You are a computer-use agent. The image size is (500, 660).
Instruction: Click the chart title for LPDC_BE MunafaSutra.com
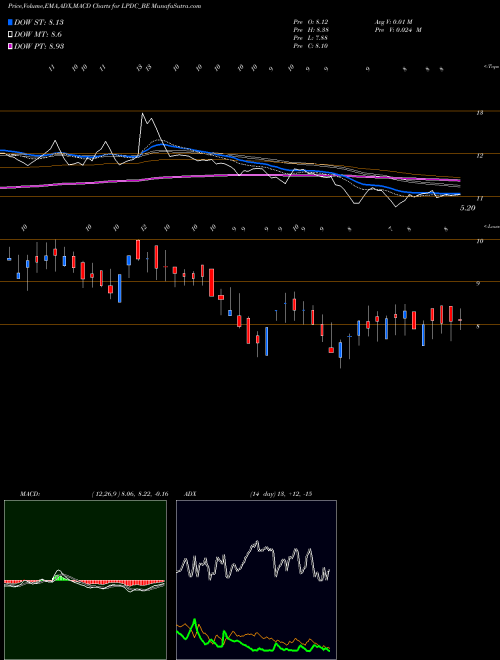[x=104, y=6]
